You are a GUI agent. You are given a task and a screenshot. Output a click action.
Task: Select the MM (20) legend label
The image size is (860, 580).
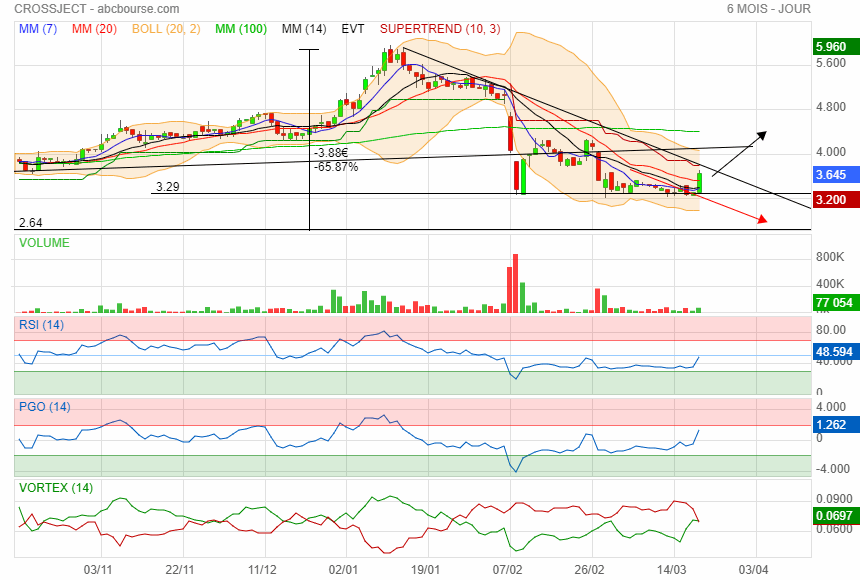pos(94,29)
